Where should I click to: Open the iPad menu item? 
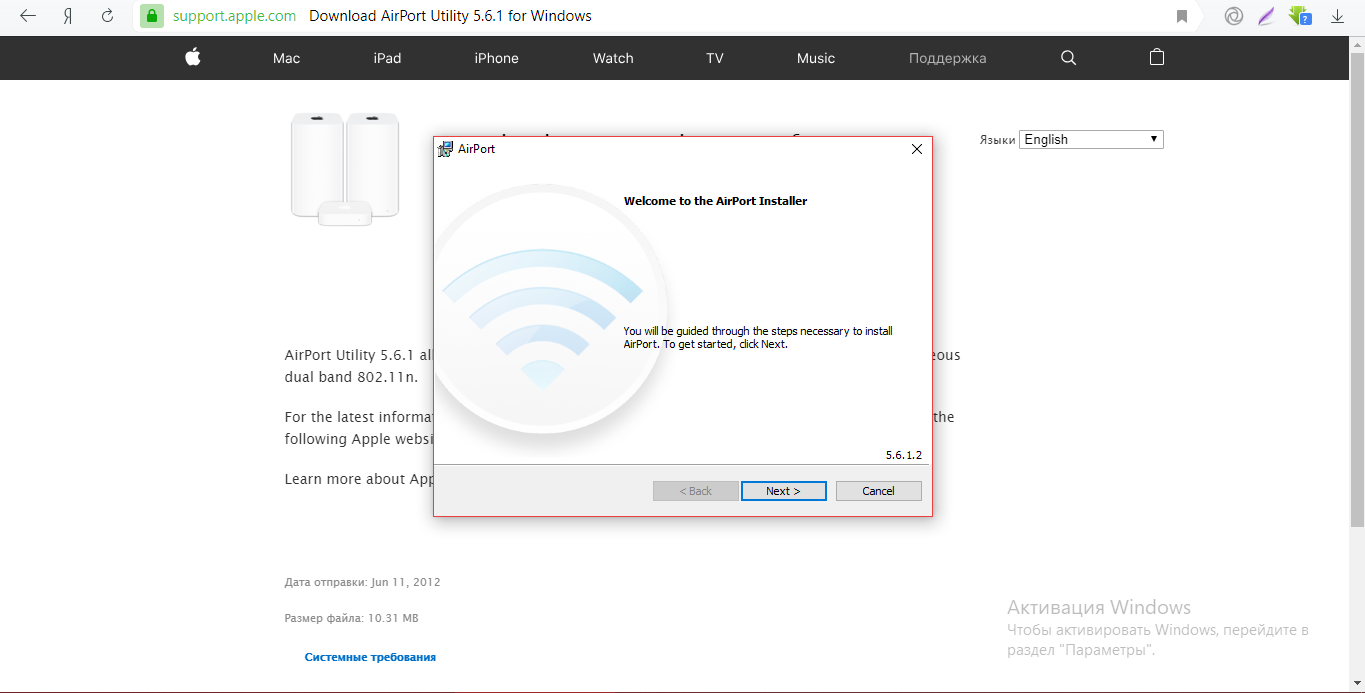pos(387,58)
